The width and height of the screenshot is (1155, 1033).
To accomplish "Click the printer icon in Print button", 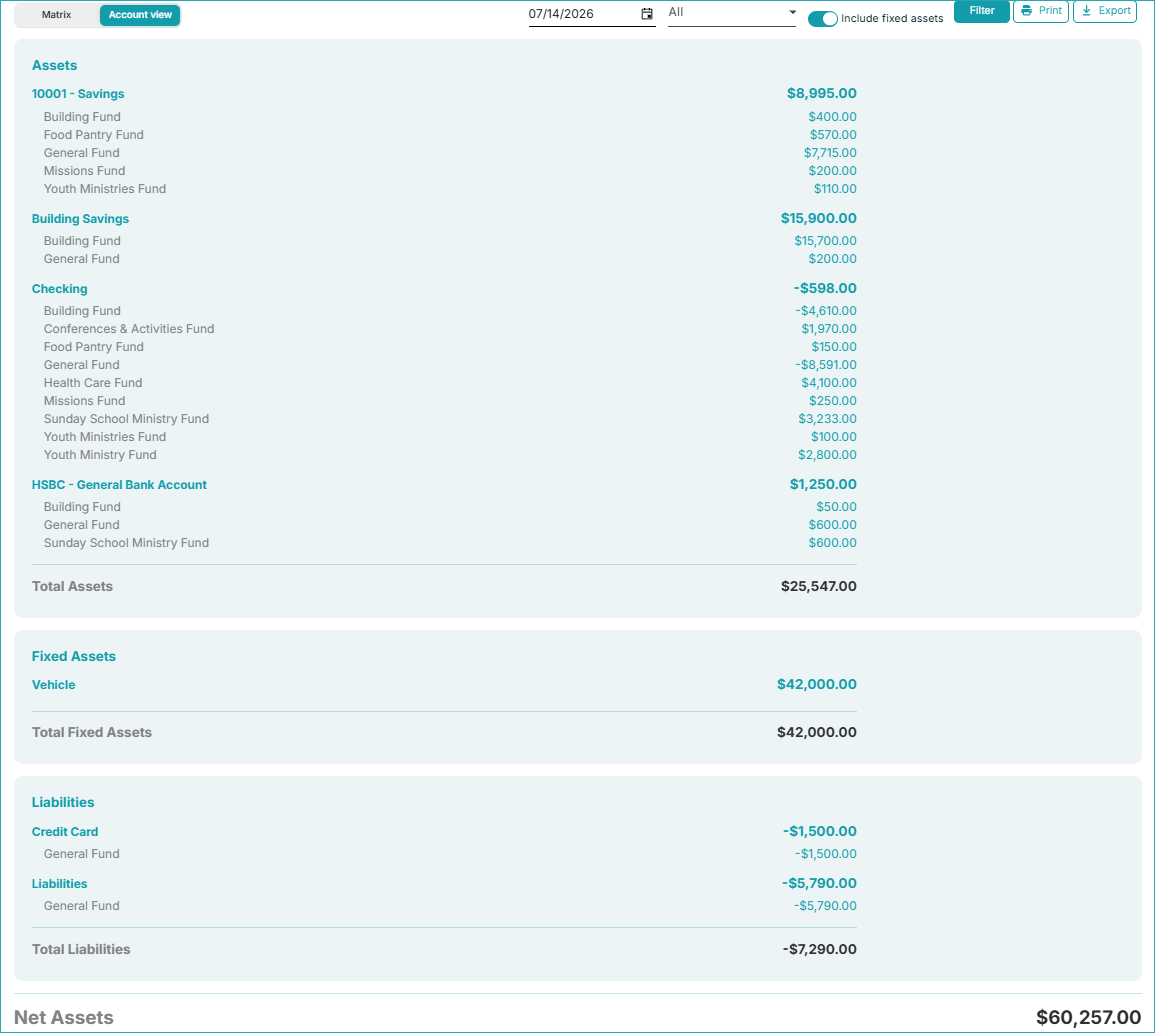I will 1027,10.
